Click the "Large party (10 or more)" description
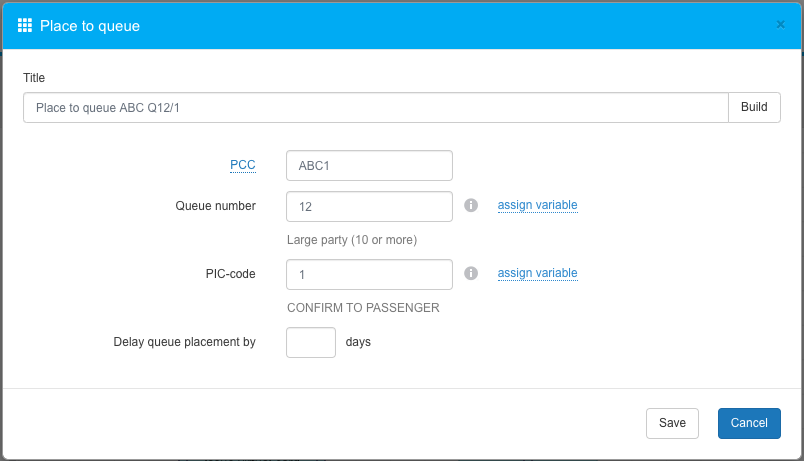804x461 pixels. (x=352, y=240)
